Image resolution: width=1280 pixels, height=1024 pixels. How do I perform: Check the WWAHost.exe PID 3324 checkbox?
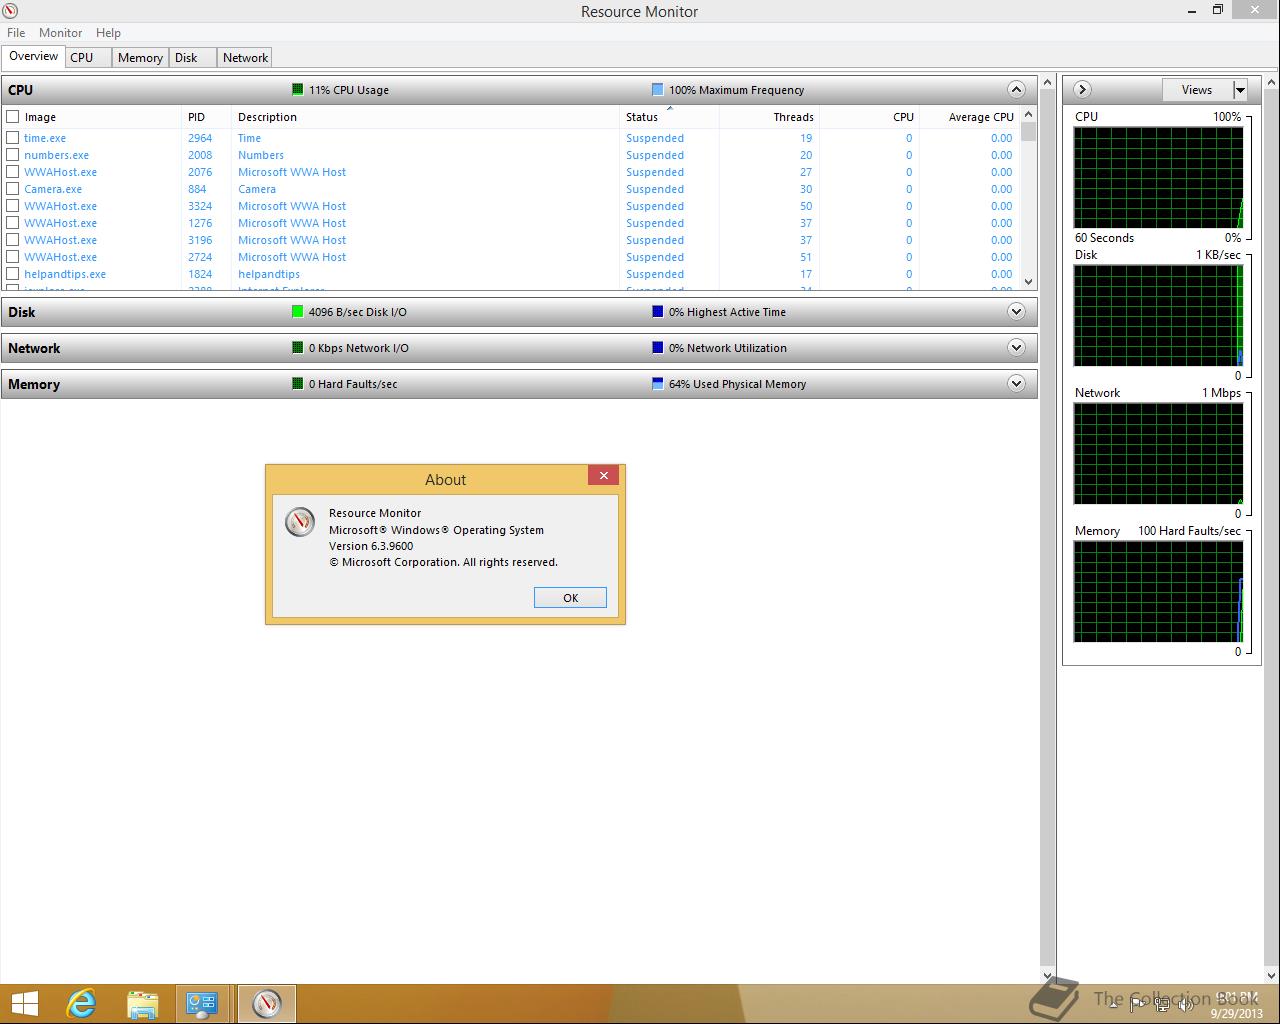tap(13, 206)
